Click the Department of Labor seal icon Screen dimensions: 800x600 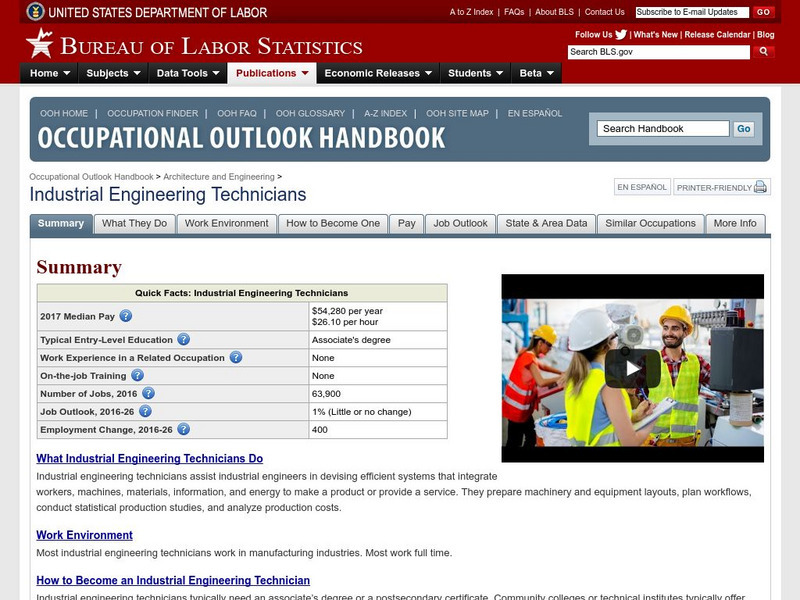[35, 11]
